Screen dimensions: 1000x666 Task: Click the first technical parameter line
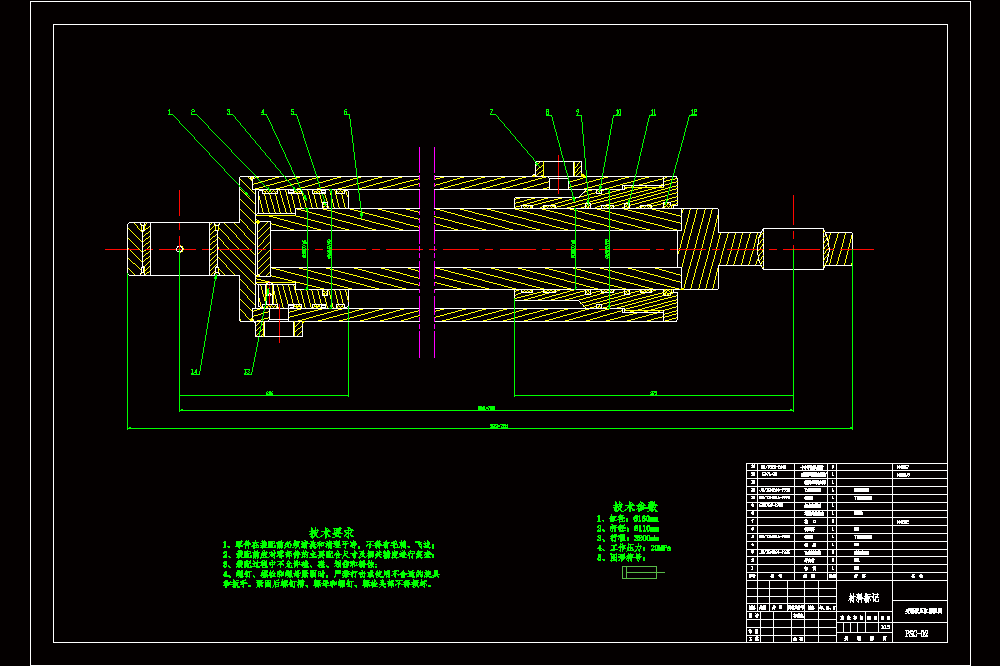coord(628,519)
